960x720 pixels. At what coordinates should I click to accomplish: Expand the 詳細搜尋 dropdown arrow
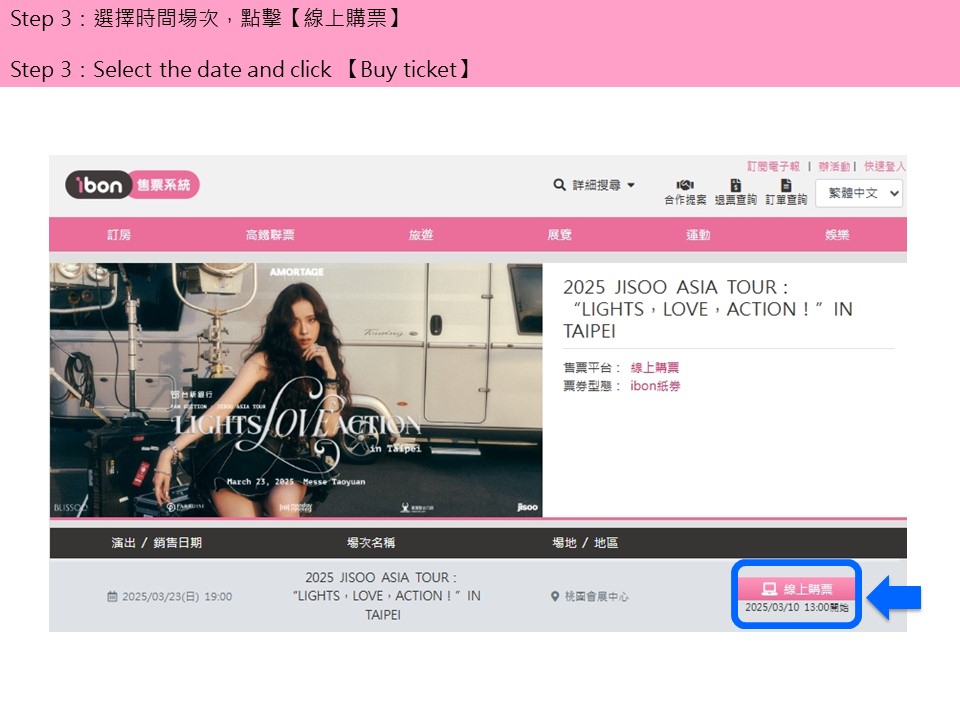tap(631, 185)
